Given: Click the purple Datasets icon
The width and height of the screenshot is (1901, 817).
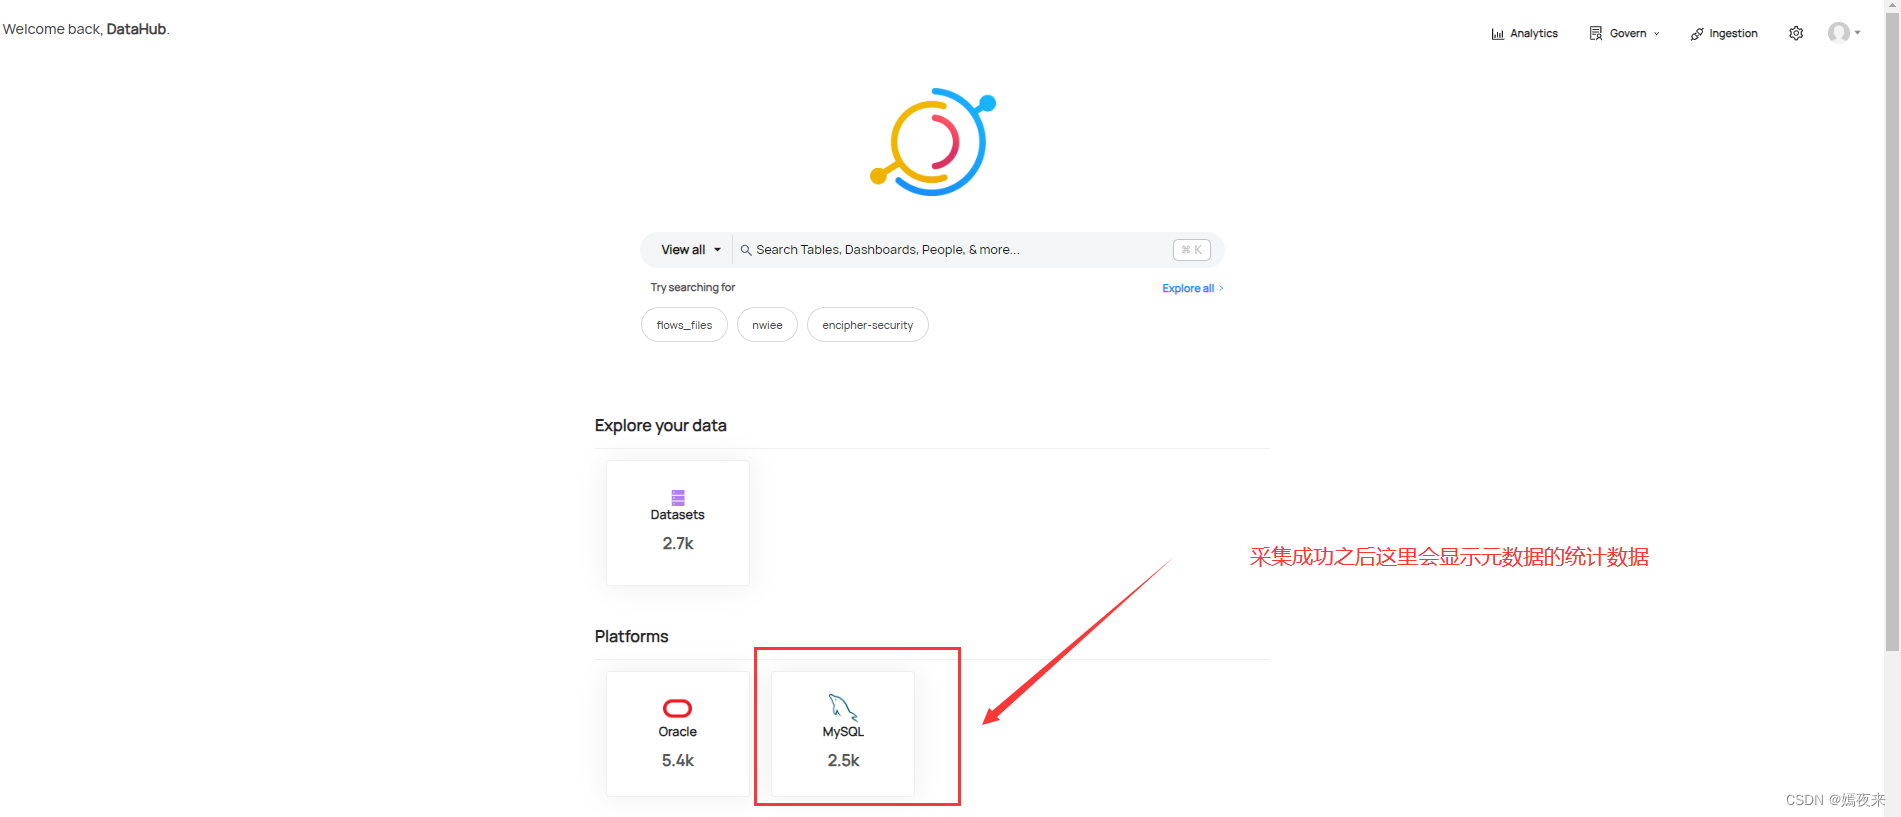Looking at the screenshot, I should (678, 497).
